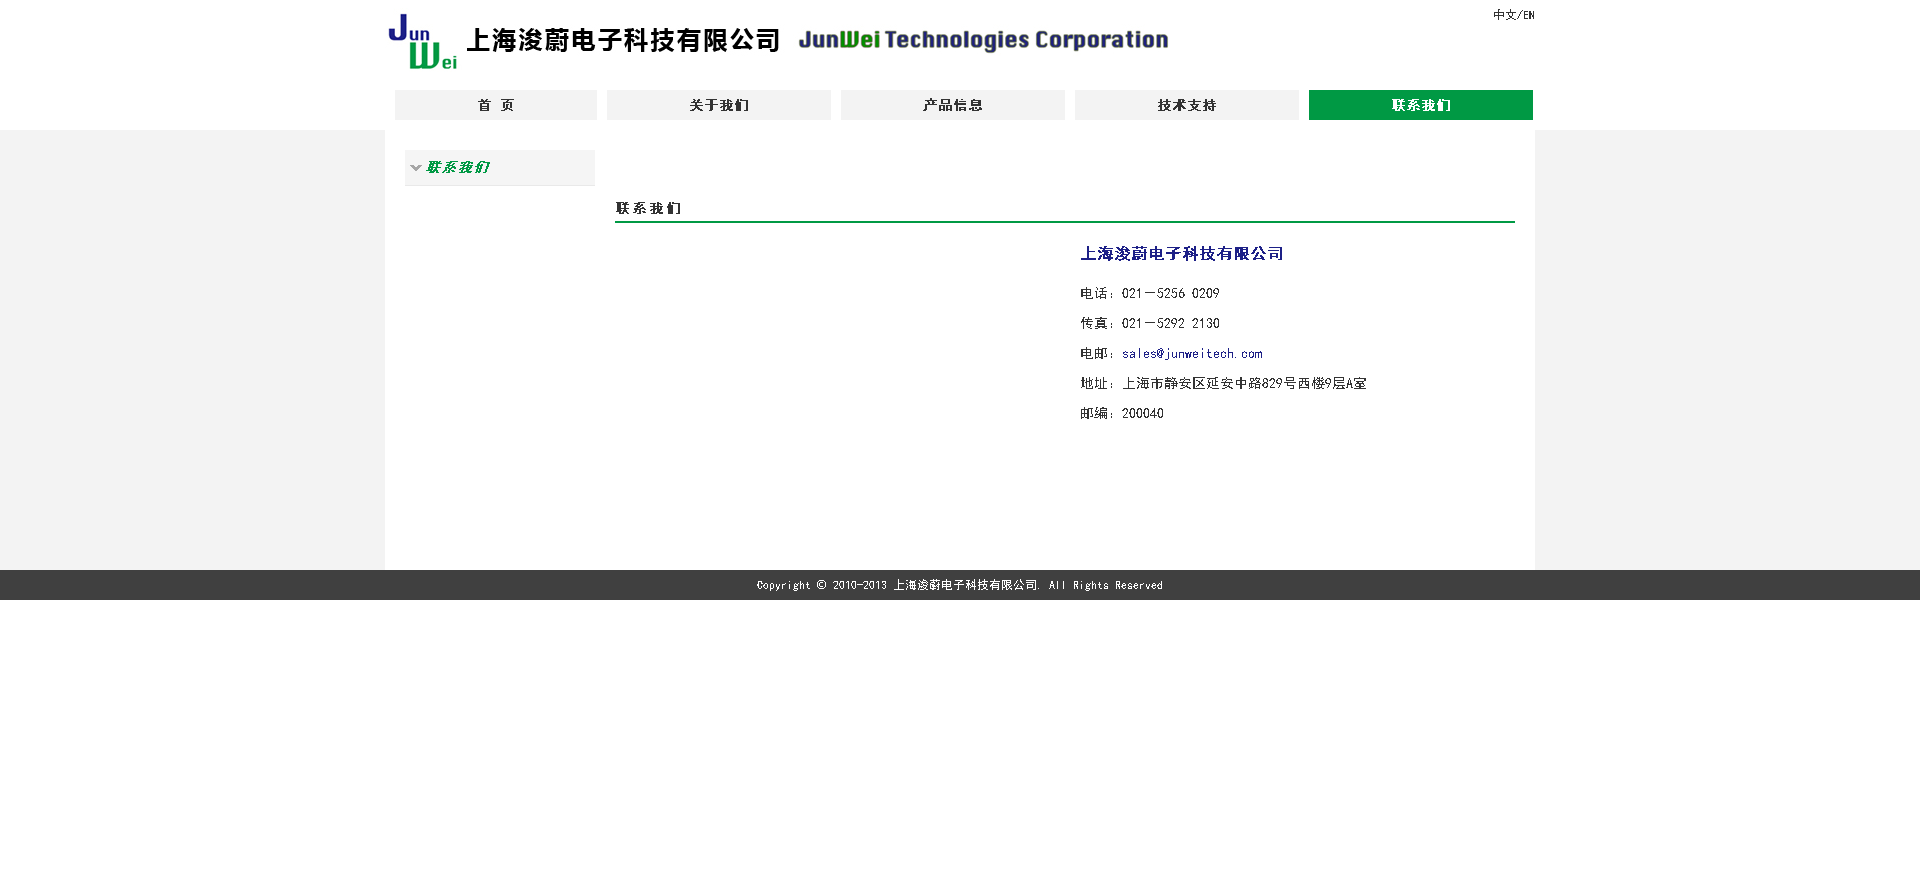
Task: Click the fax number 021-5292 2130
Action: [1170, 324]
